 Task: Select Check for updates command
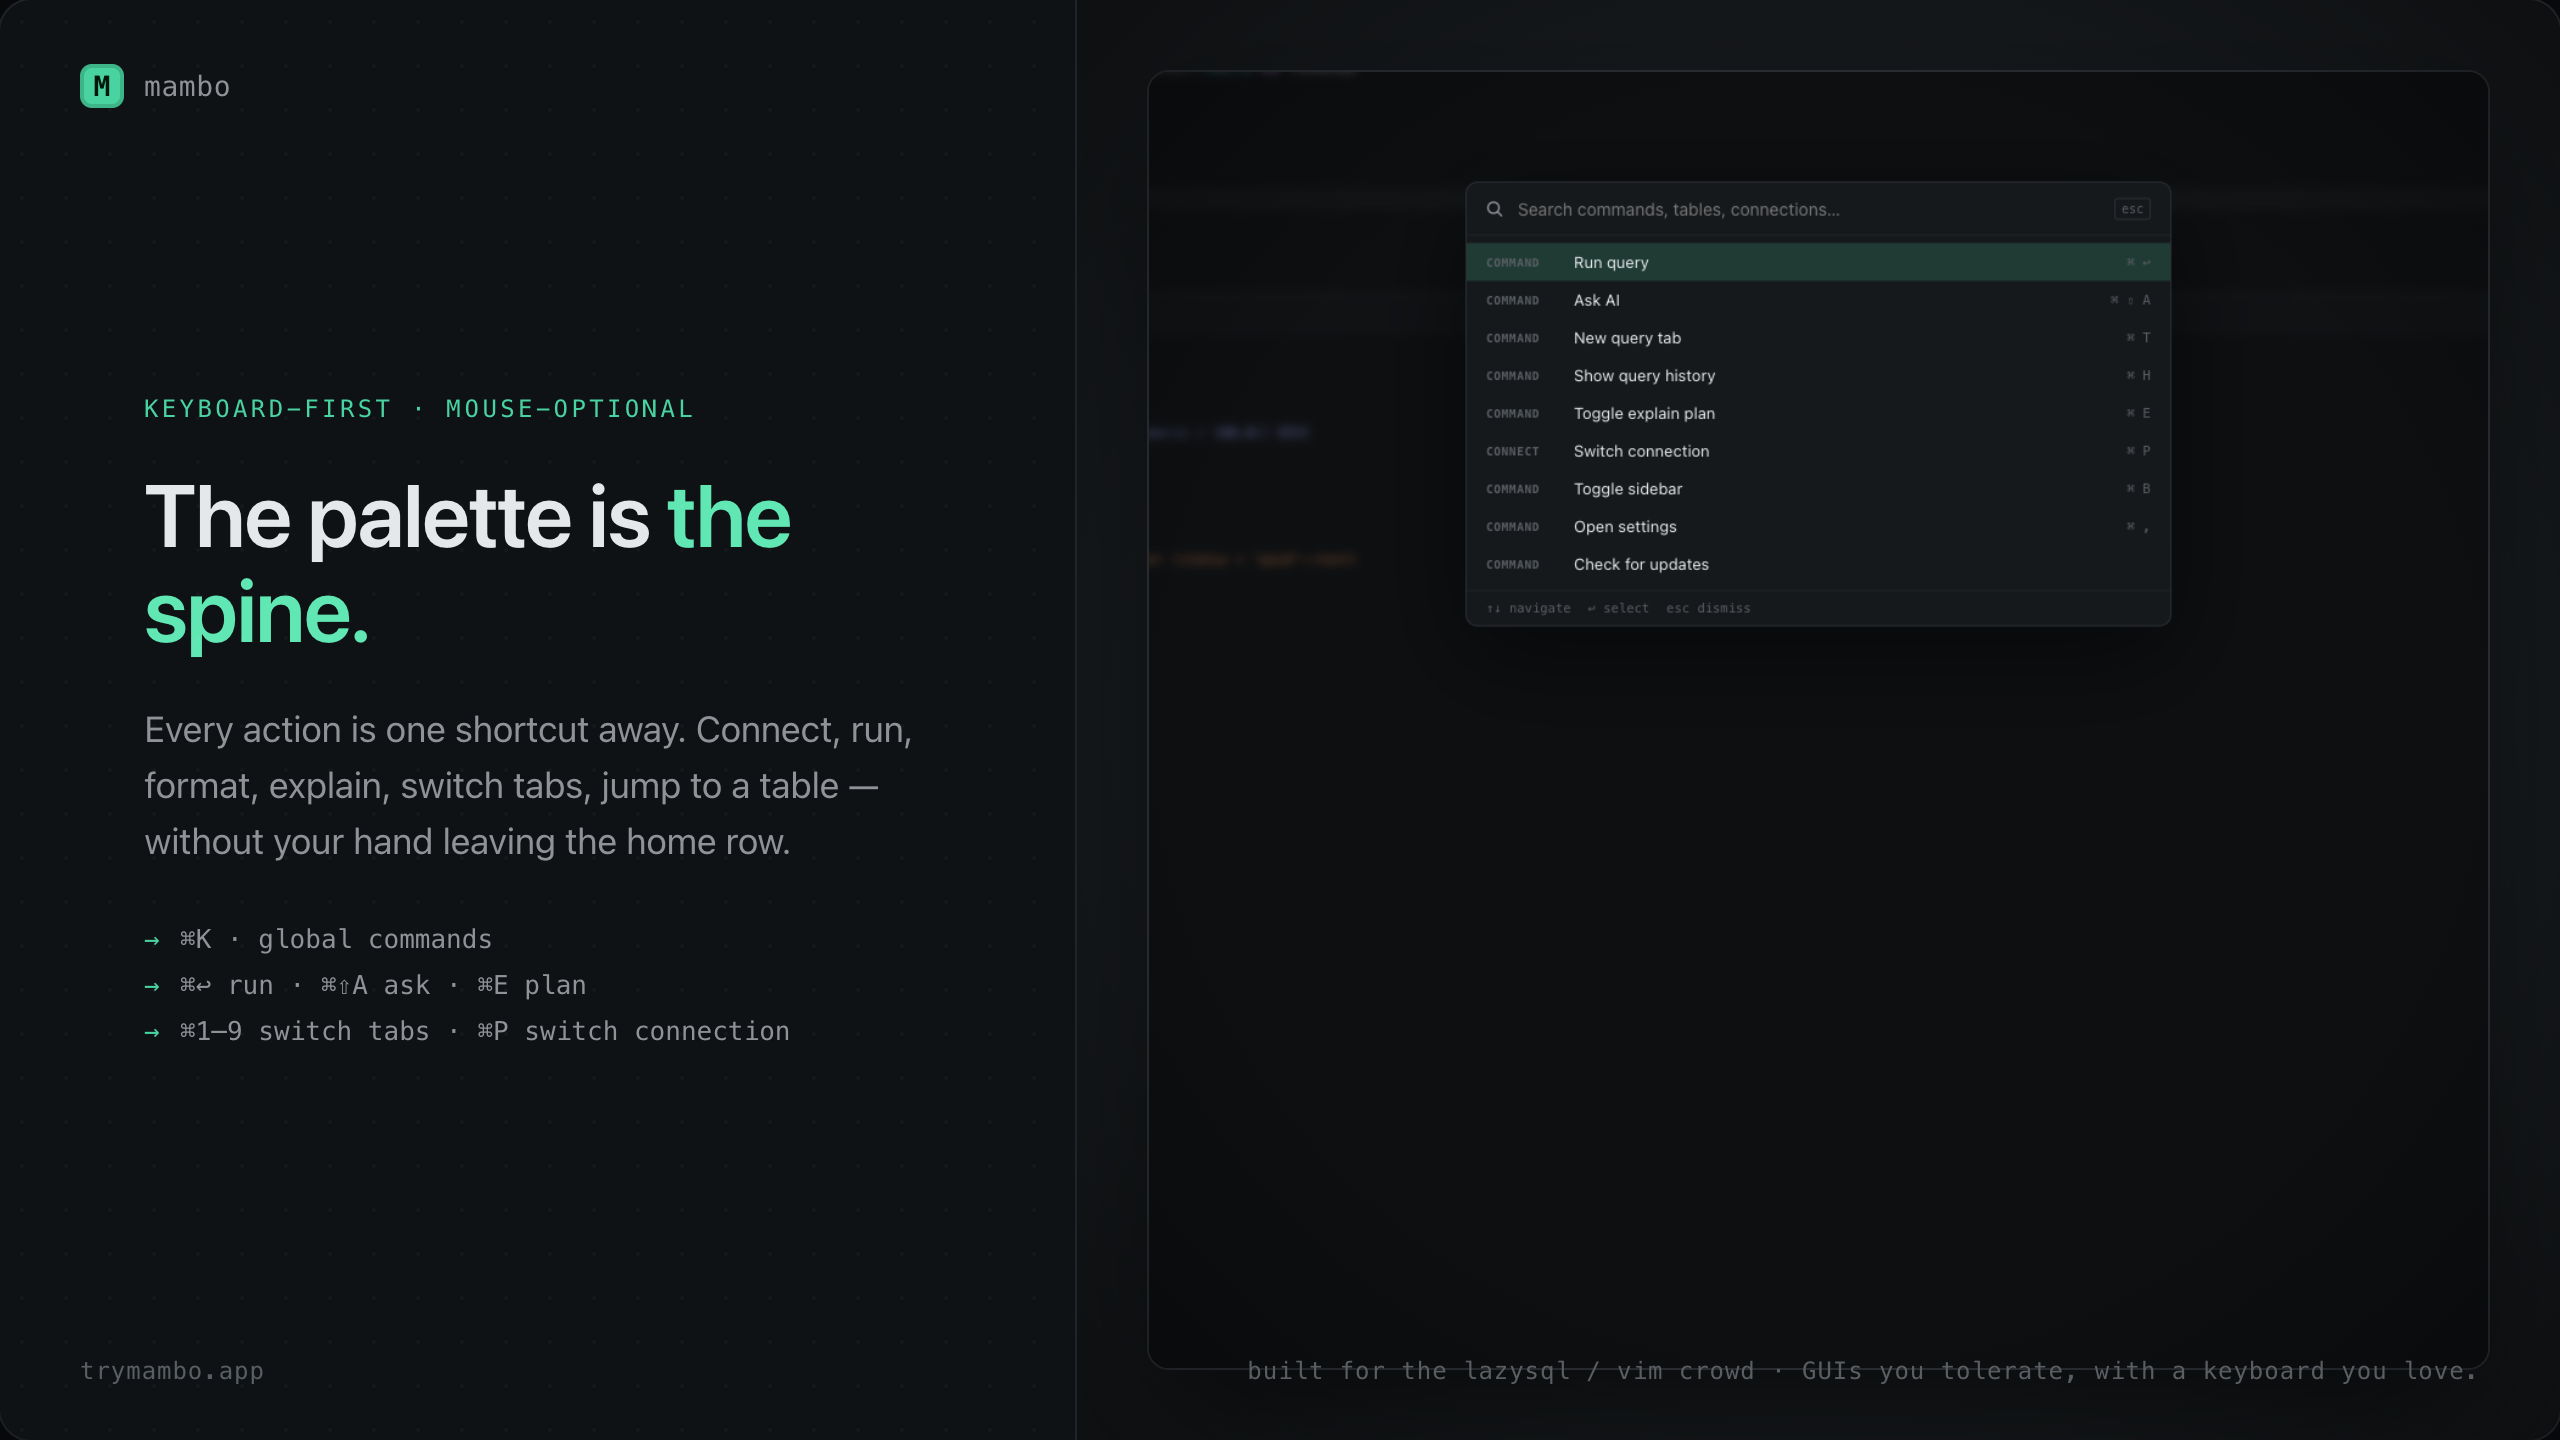1818,565
